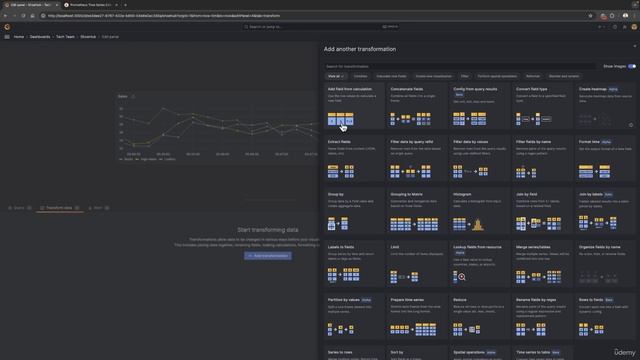Image resolution: width=640 pixels, height=360 pixels.
Task: Select the Add field from calculation transformation
Action: coord(354,107)
